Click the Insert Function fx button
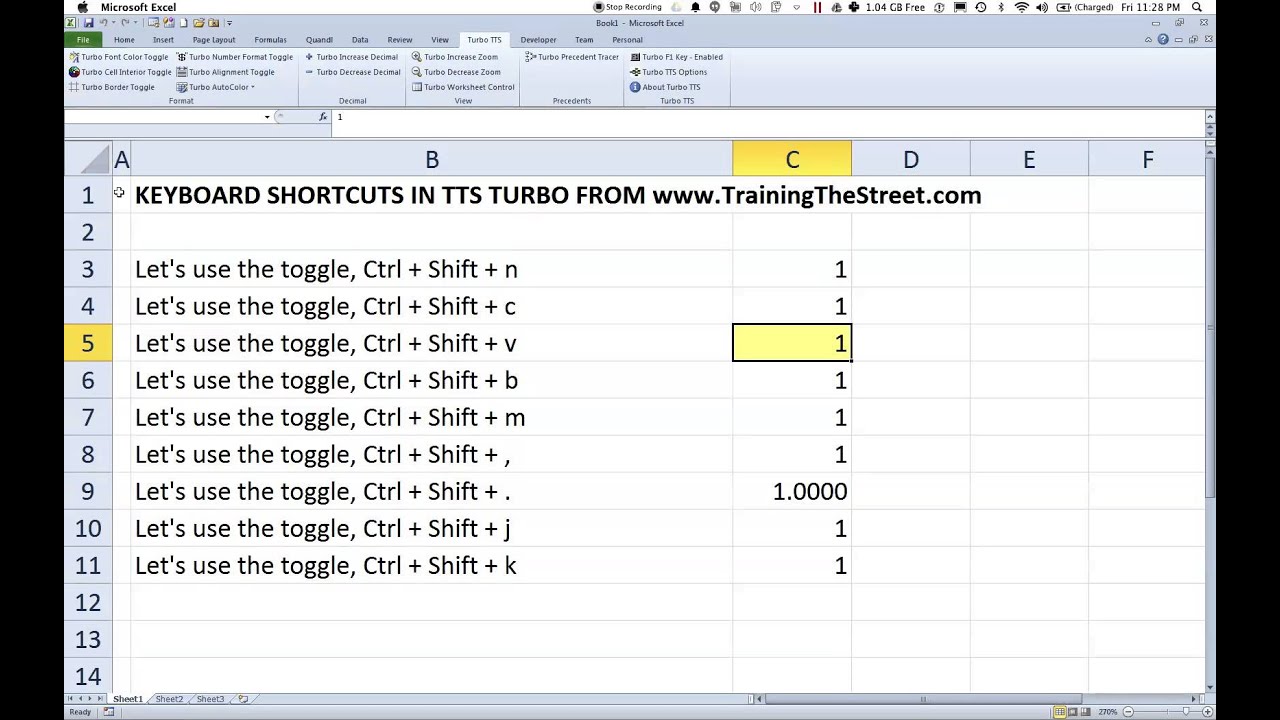Viewport: 1280px width, 720px height. click(x=322, y=117)
